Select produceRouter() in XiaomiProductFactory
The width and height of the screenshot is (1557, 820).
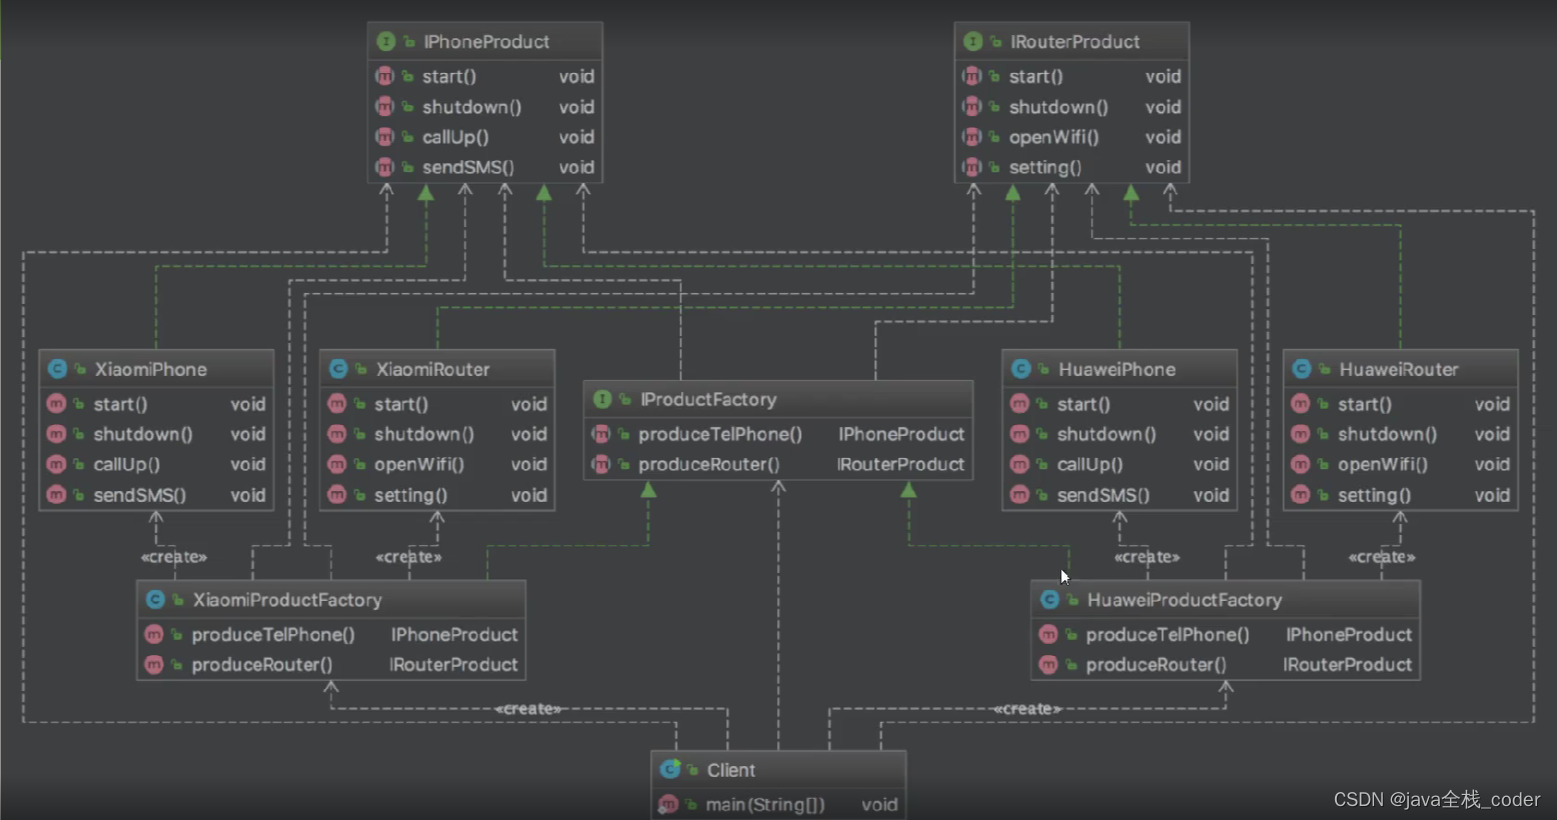coord(331,664)
